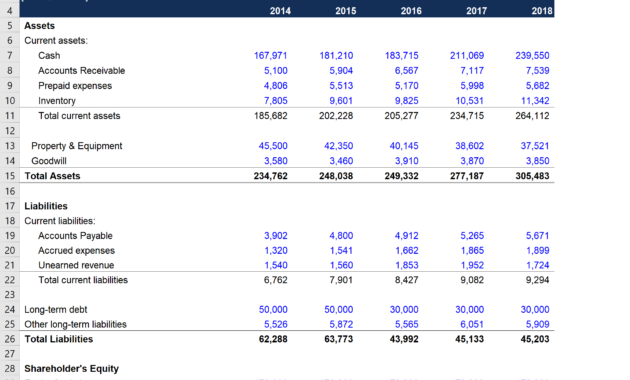
Task: Select Total Liabilities value 62,288
Action: pos(273,339)
